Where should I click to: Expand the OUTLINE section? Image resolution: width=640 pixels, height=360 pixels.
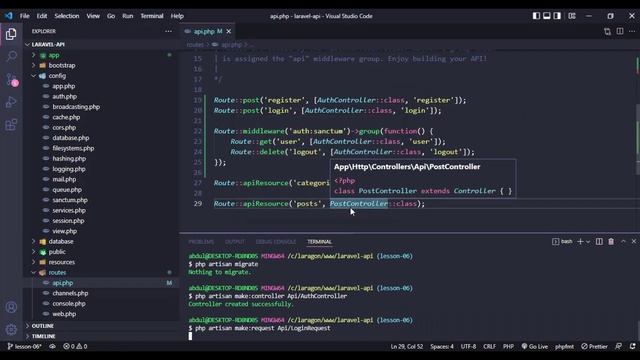click(x=101, y=326)
